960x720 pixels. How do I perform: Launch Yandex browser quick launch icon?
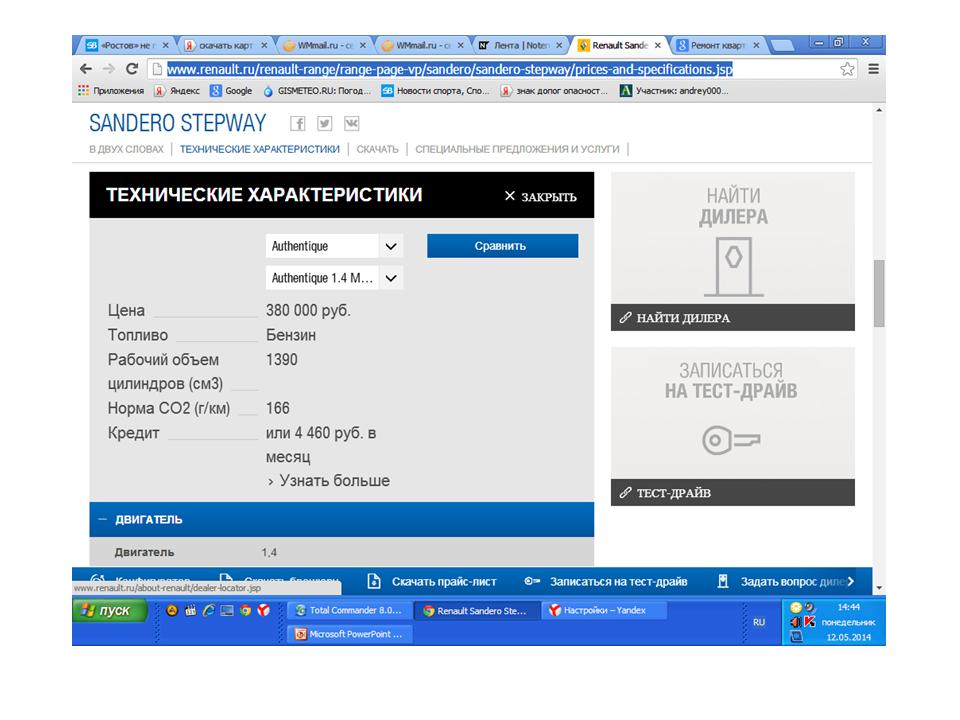264,610
